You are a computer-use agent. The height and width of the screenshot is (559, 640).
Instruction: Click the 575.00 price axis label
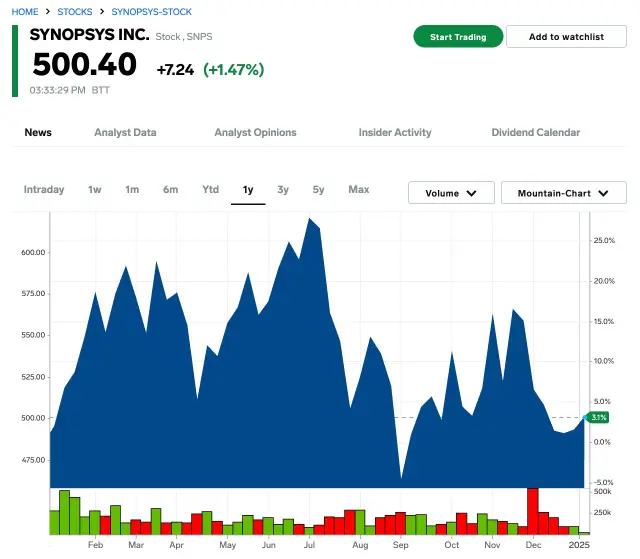click(33, 294)
